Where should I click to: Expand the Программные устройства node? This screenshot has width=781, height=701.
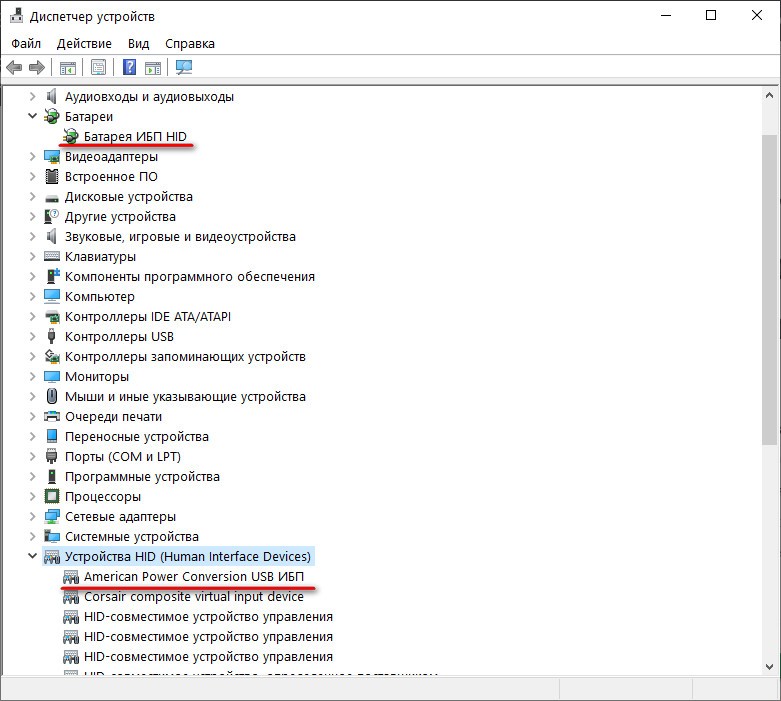(x=32, y=476)
